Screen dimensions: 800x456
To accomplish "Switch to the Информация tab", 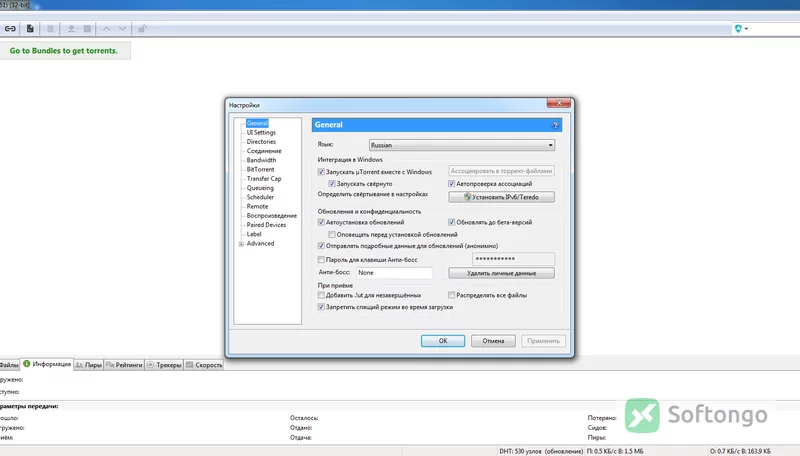I will pos(47,364).
